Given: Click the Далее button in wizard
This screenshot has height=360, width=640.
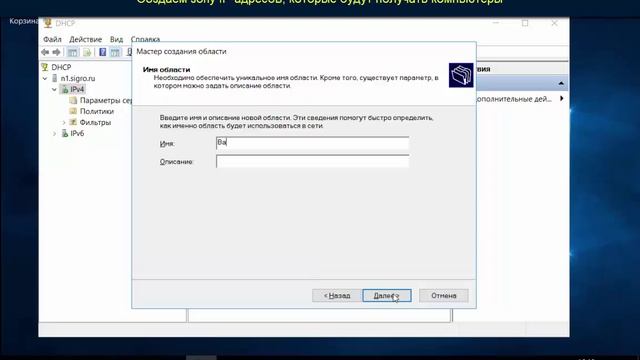Looking at the screenshot, I should [387, 296].
